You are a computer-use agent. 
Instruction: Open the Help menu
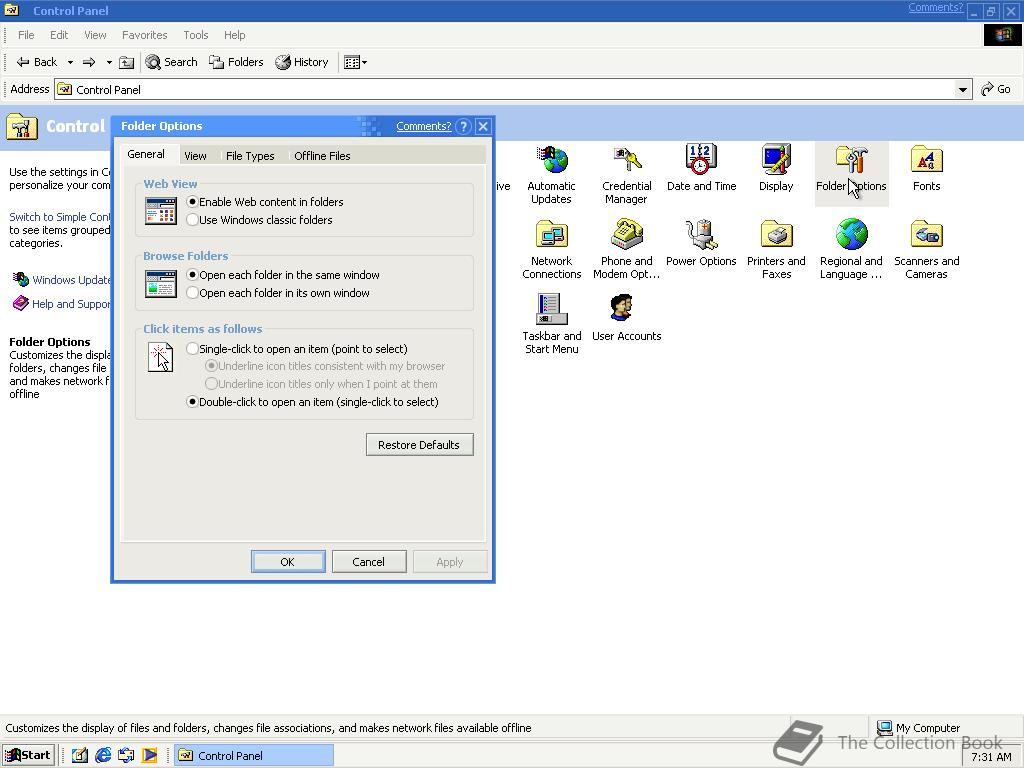click(234, 35)
